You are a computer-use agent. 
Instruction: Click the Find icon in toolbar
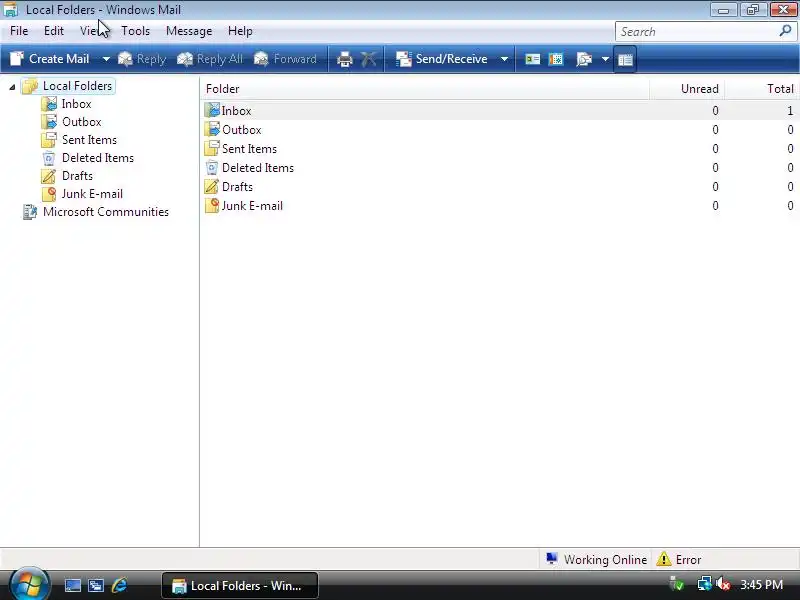pos(584,59)
